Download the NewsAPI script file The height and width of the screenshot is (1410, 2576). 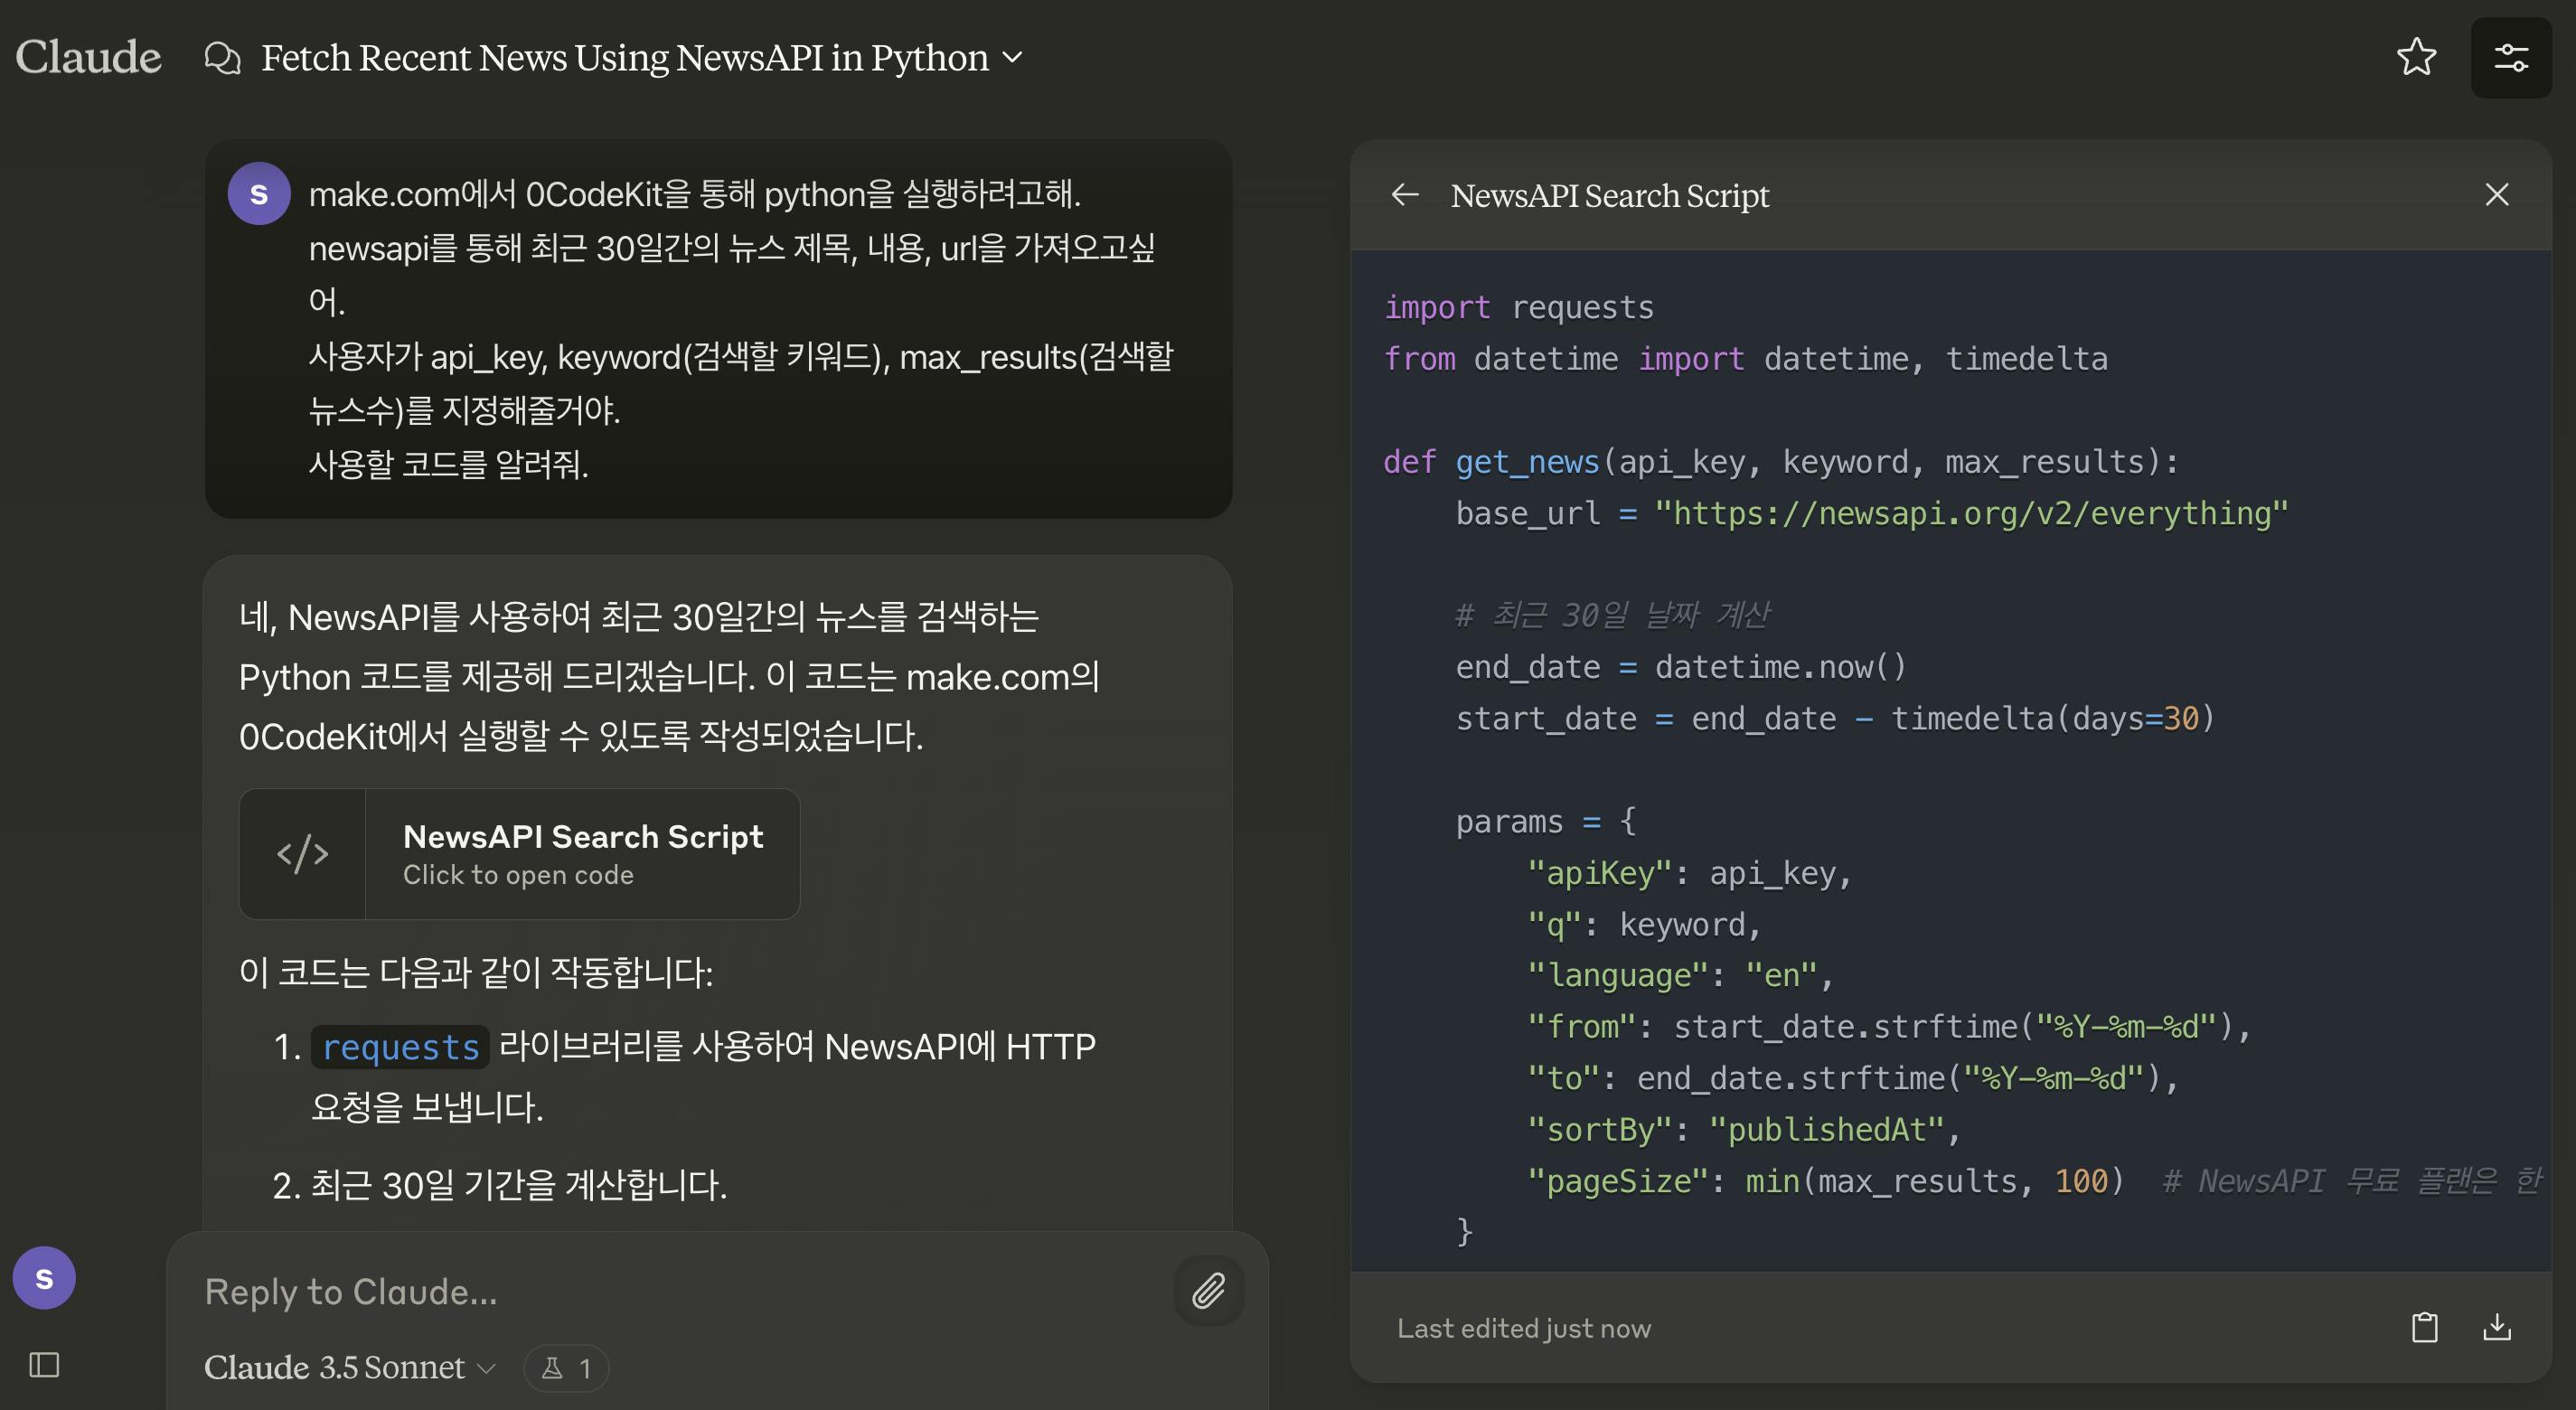pyautogui.click(x=2497, y=1327)
